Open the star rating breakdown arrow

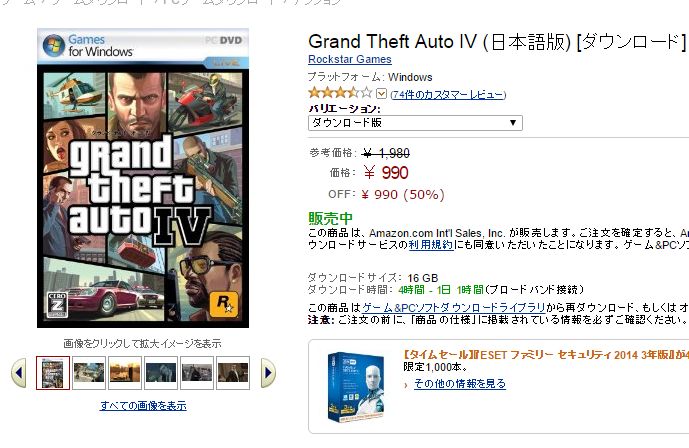tap(381, 94)
